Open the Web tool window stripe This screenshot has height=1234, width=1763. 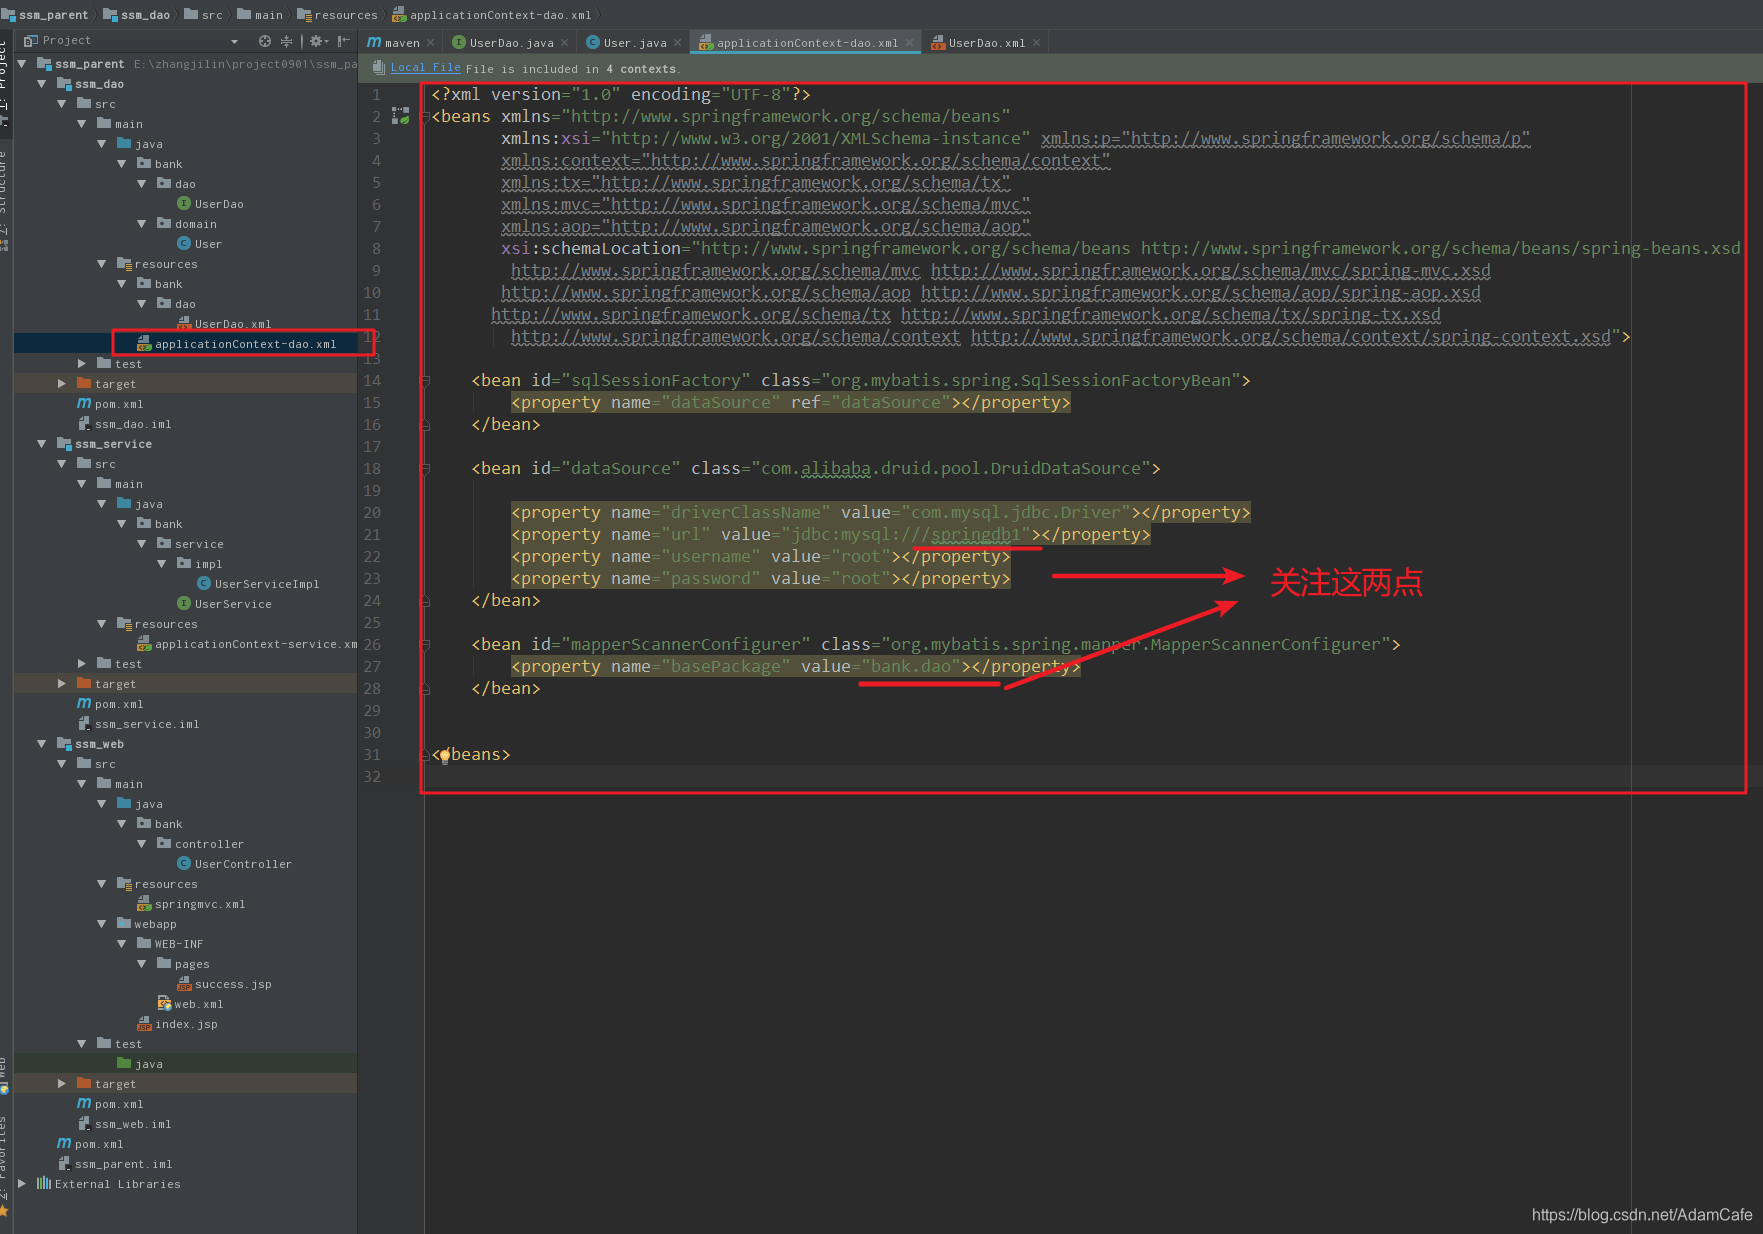pyautogui.click(x=5, y=1075)
